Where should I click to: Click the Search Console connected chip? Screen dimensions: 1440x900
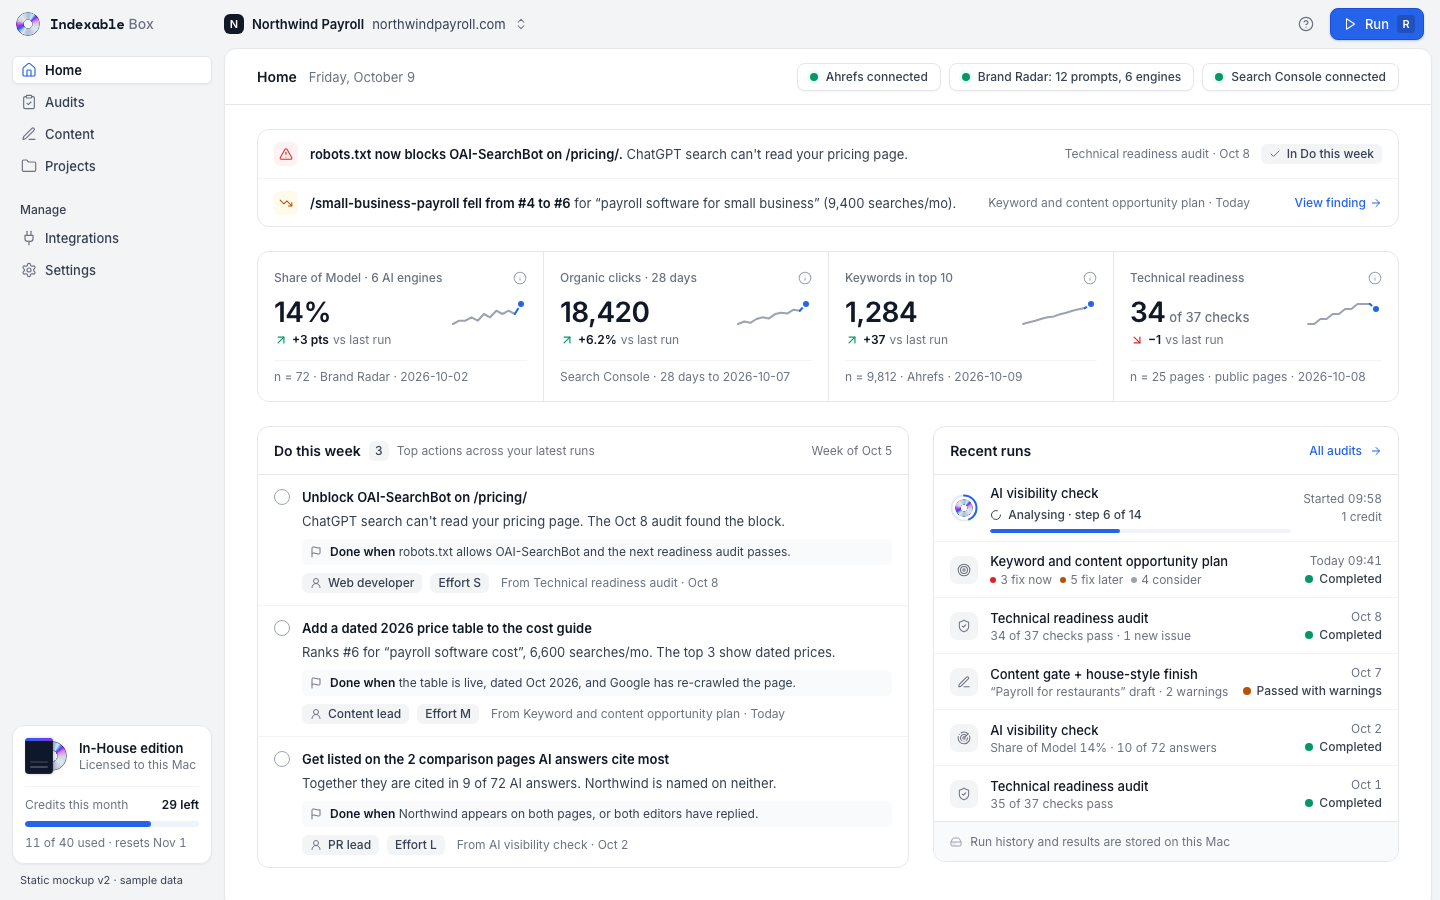coord(1300,77)
